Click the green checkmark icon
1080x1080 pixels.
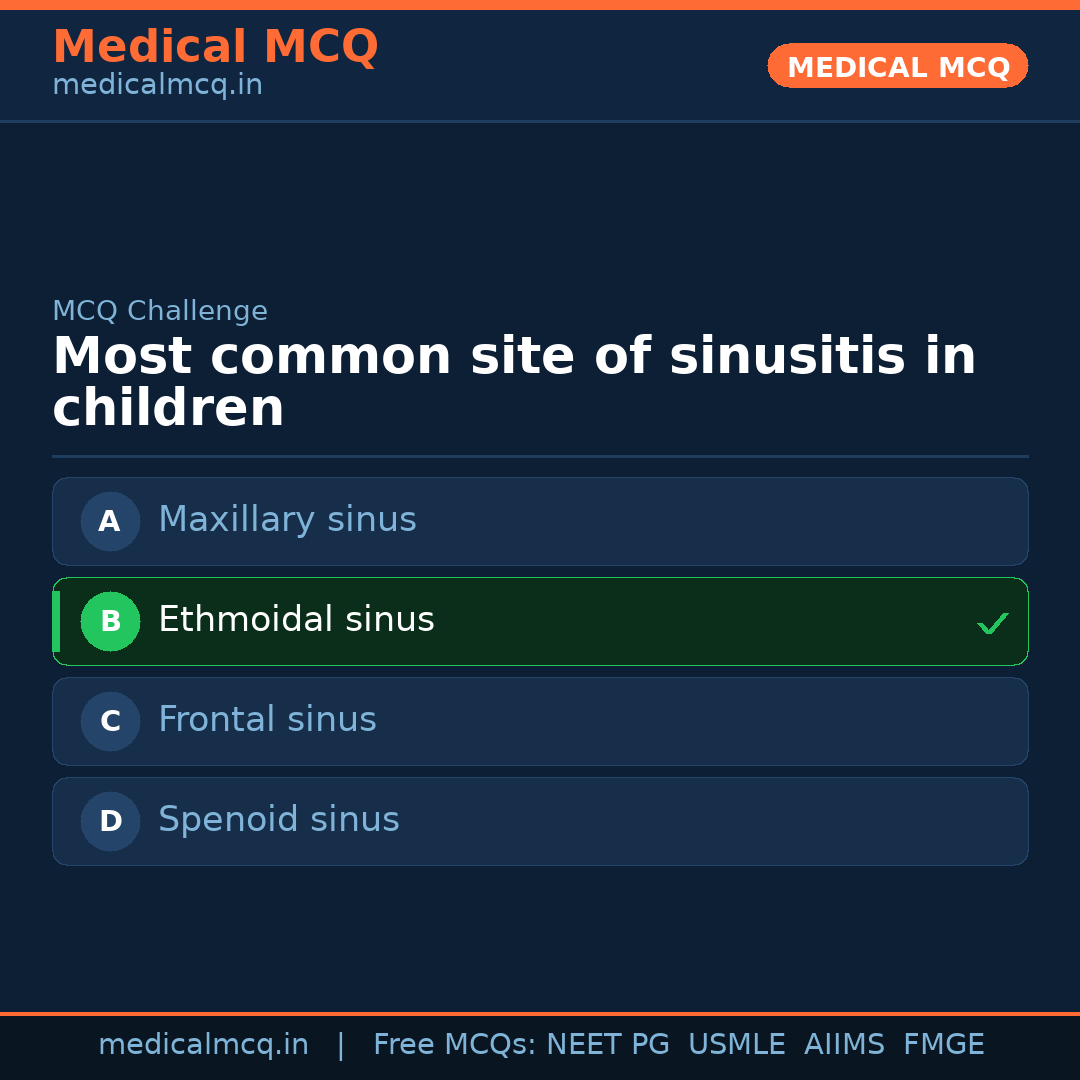point(992,623)
